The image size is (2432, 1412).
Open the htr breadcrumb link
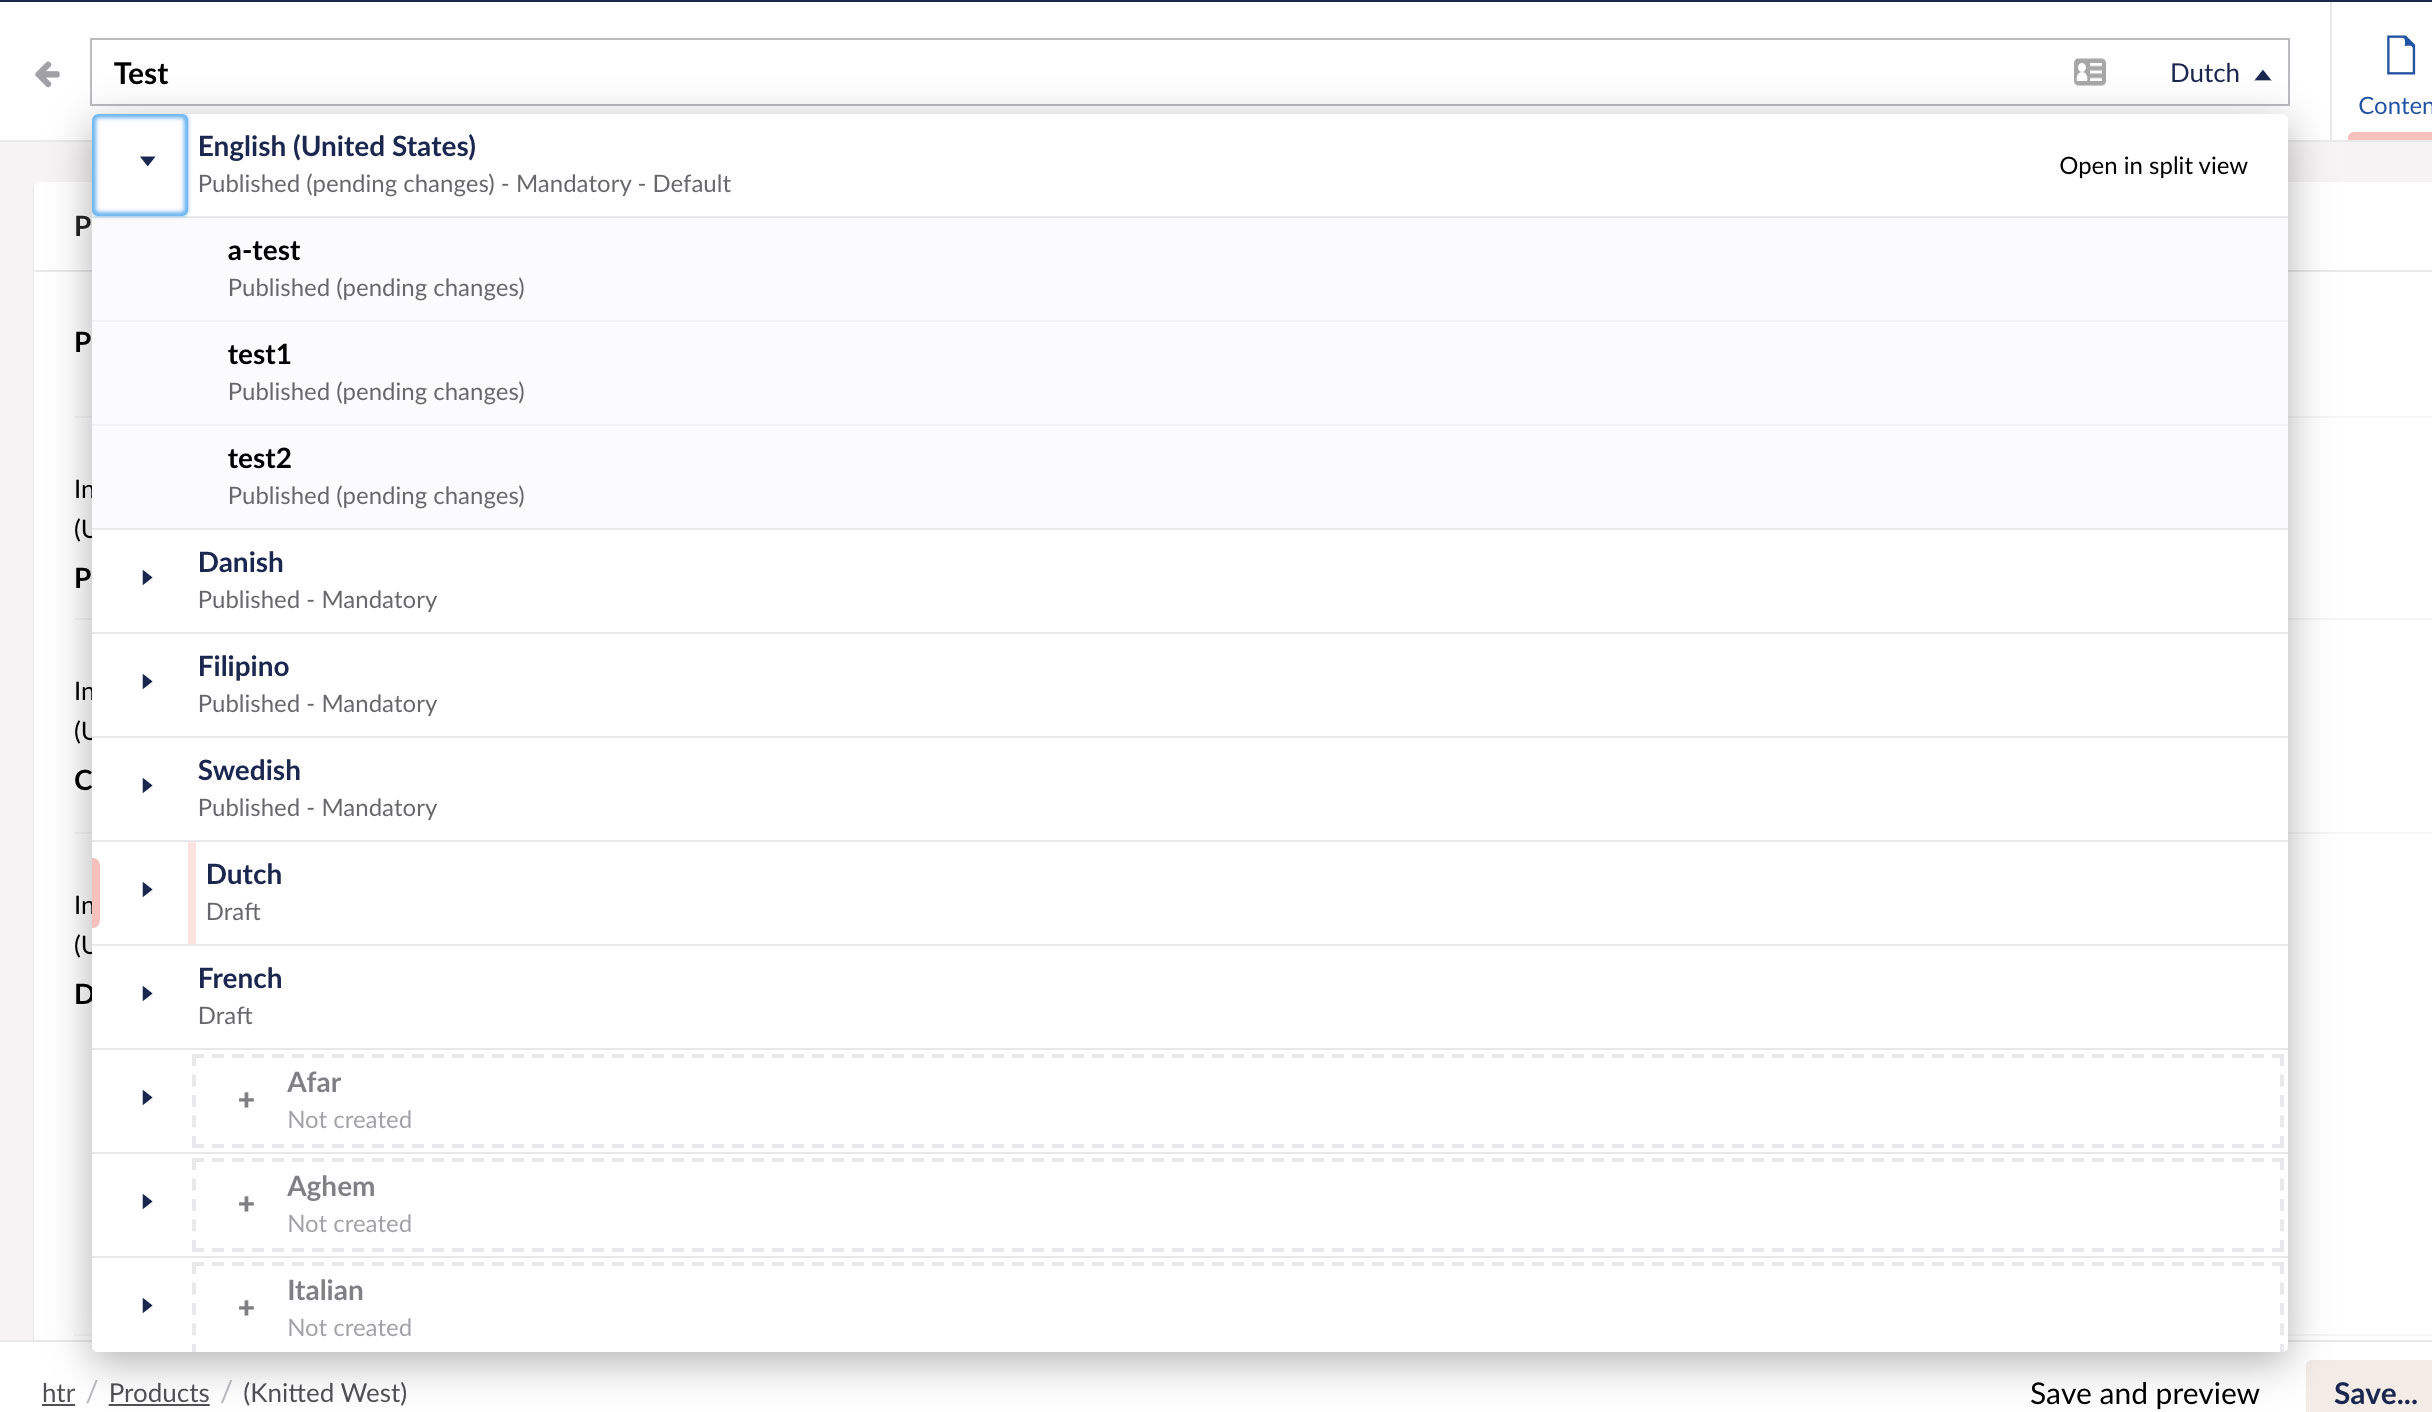click(x=58, y=1393)
